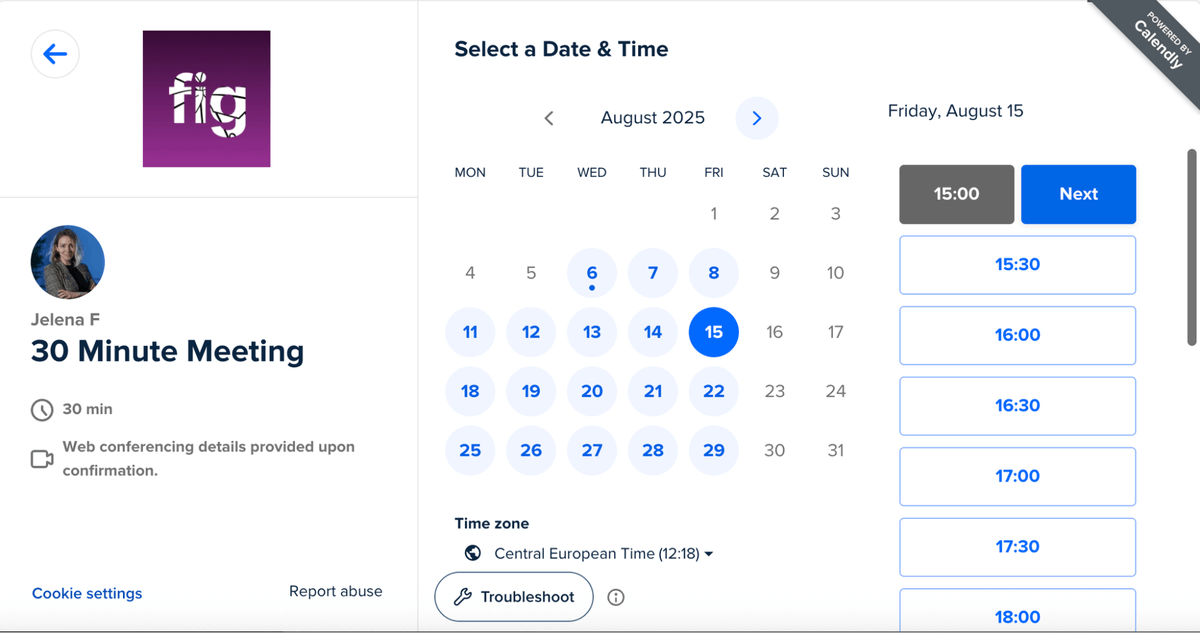Open the Central European Time zone dropdown
Image resolution: width=1200 pixels, height=633 pixels.
(x=601, y=552)
